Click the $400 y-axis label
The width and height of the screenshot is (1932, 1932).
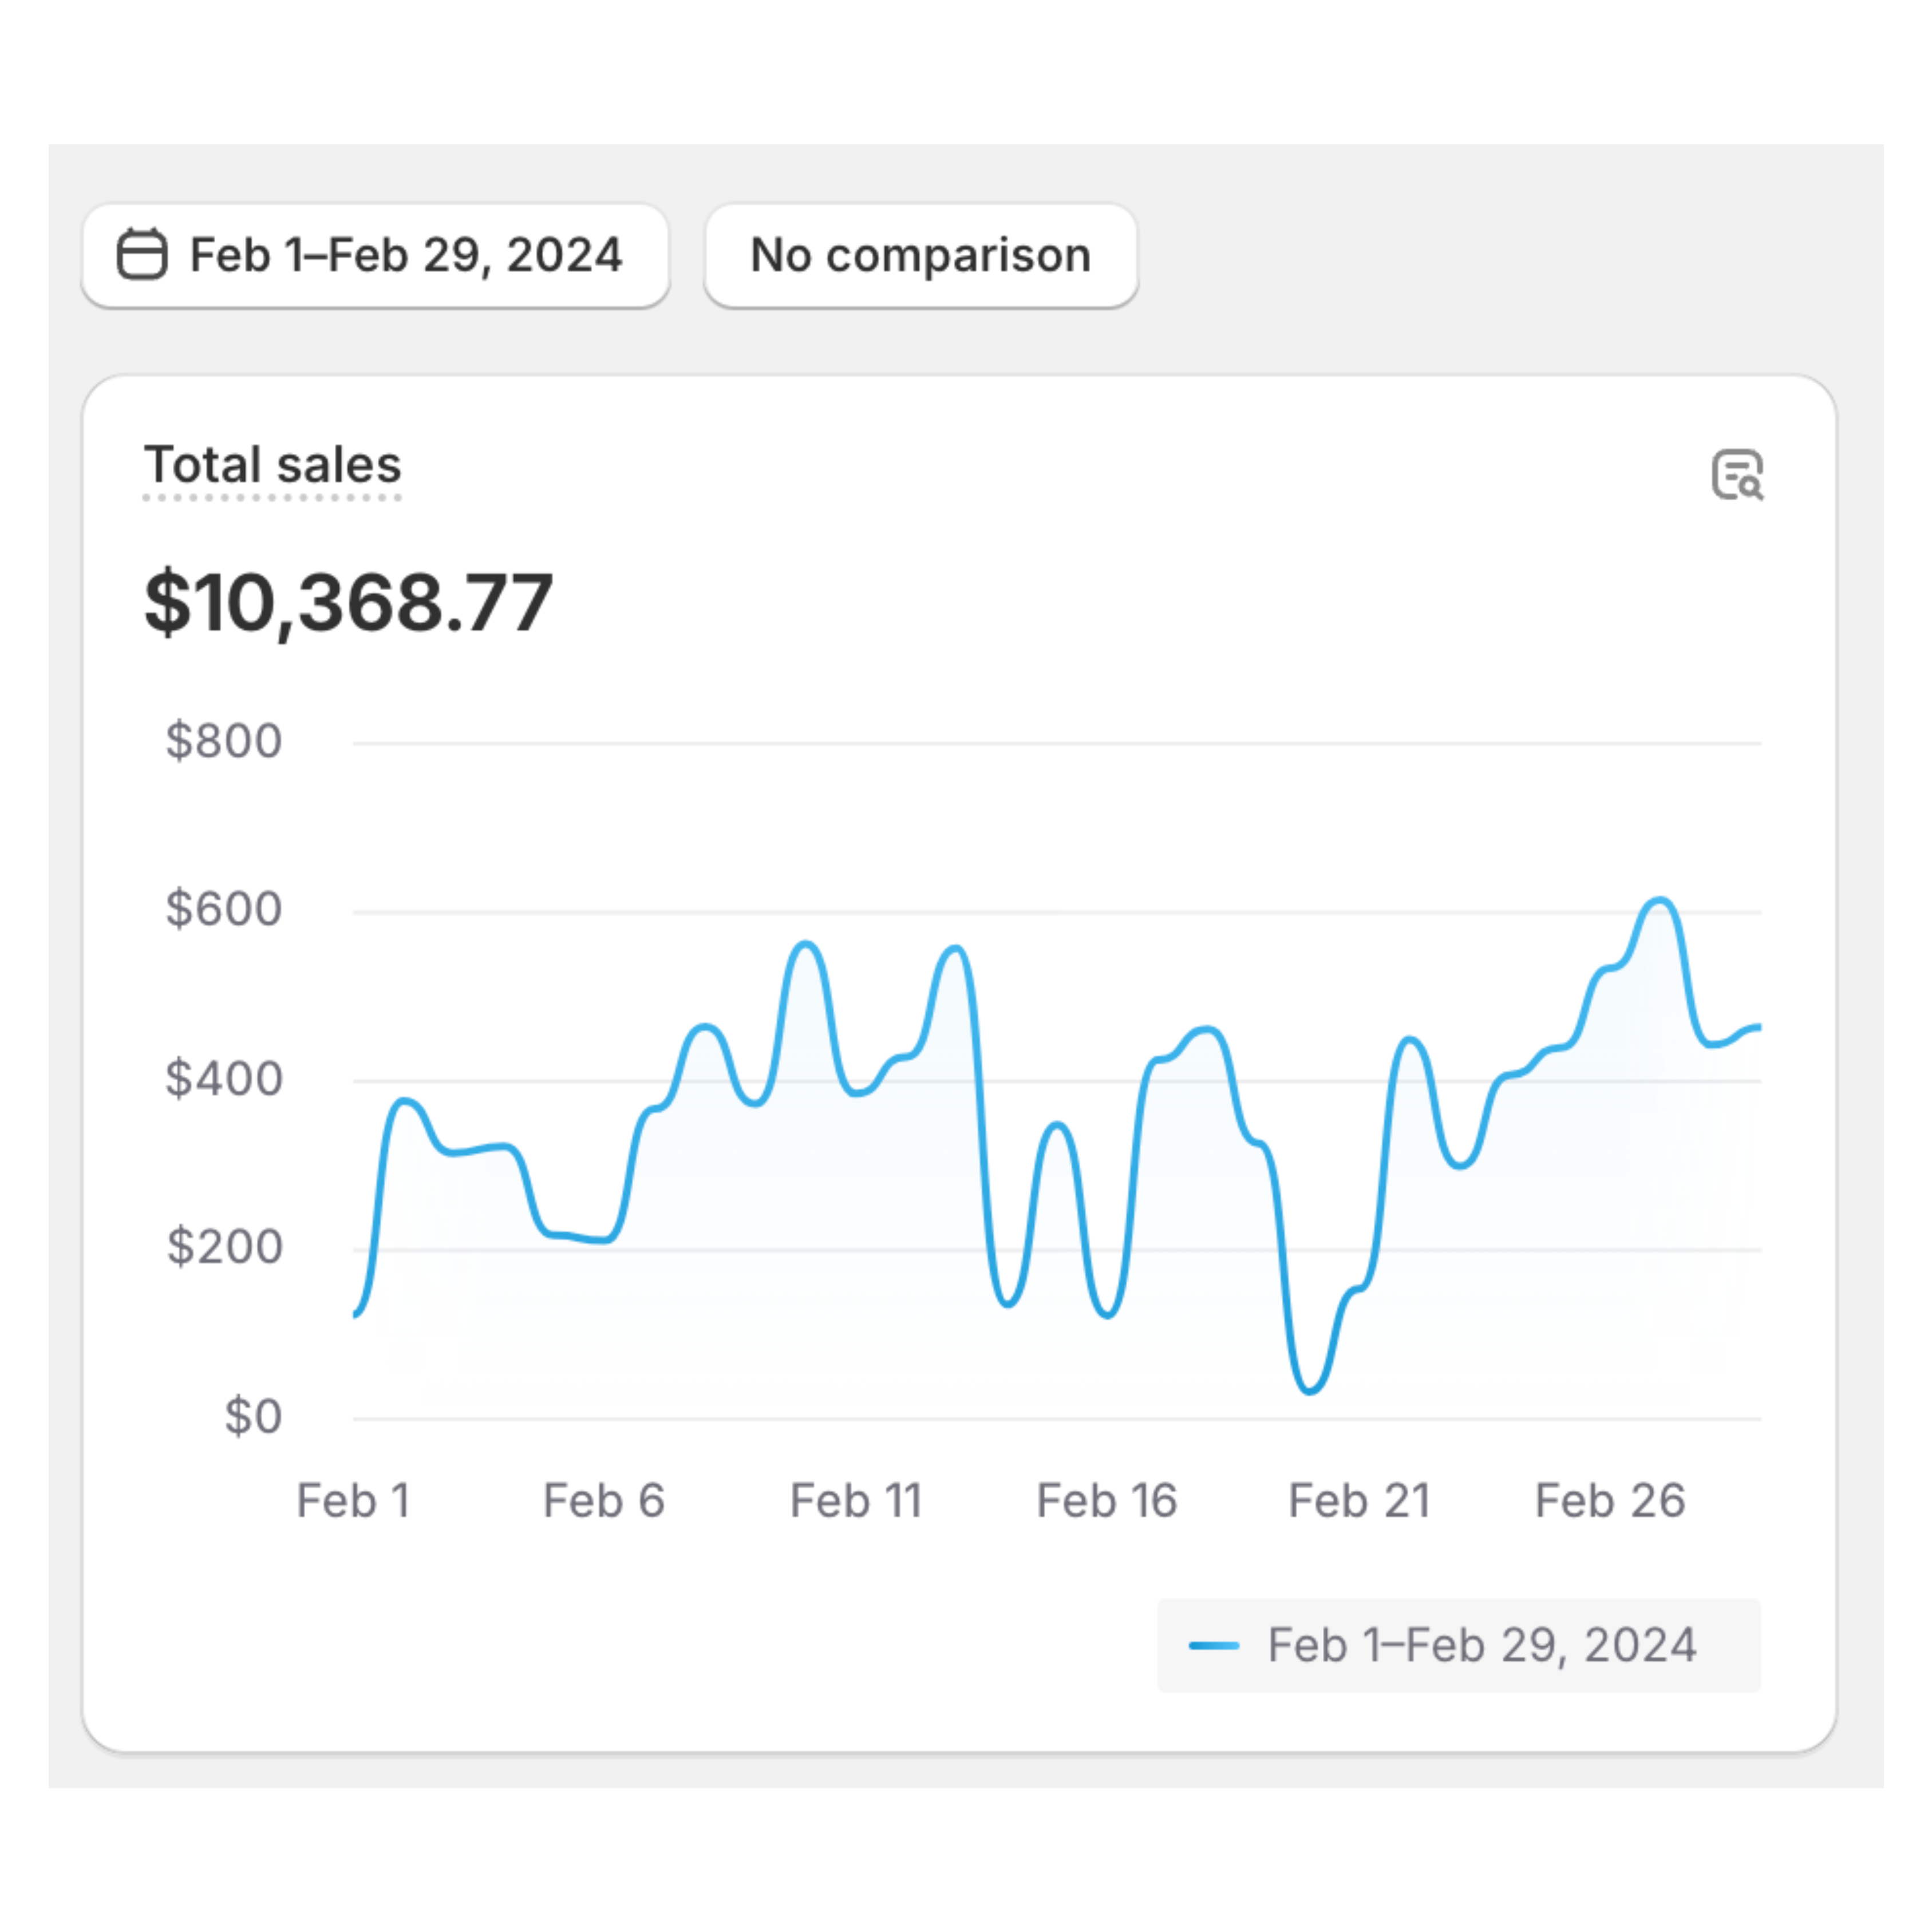coord(224,1079)
